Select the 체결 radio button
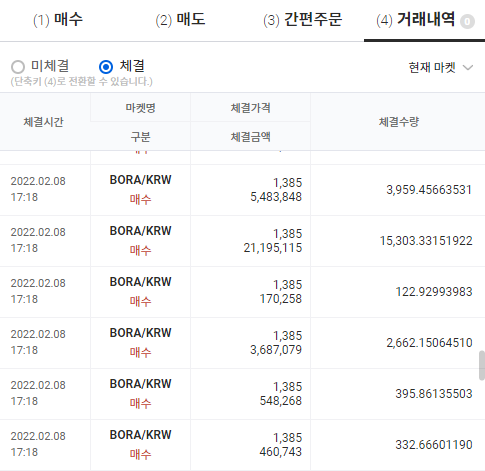The width and height of the screenshot is (485, 471). [x=106, y=67]
